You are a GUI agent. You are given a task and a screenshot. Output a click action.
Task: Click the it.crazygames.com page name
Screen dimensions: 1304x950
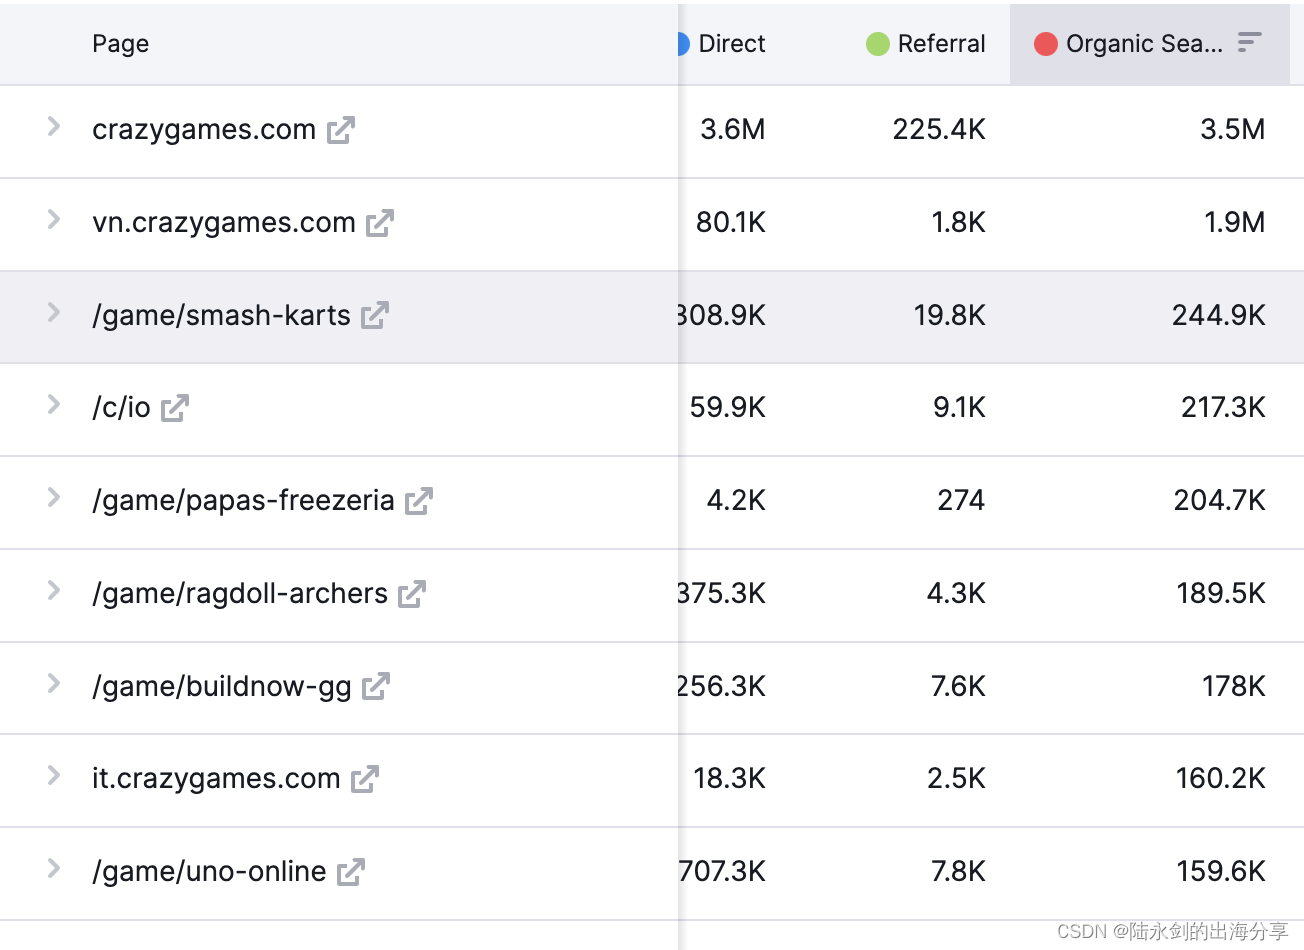[216, 779]
